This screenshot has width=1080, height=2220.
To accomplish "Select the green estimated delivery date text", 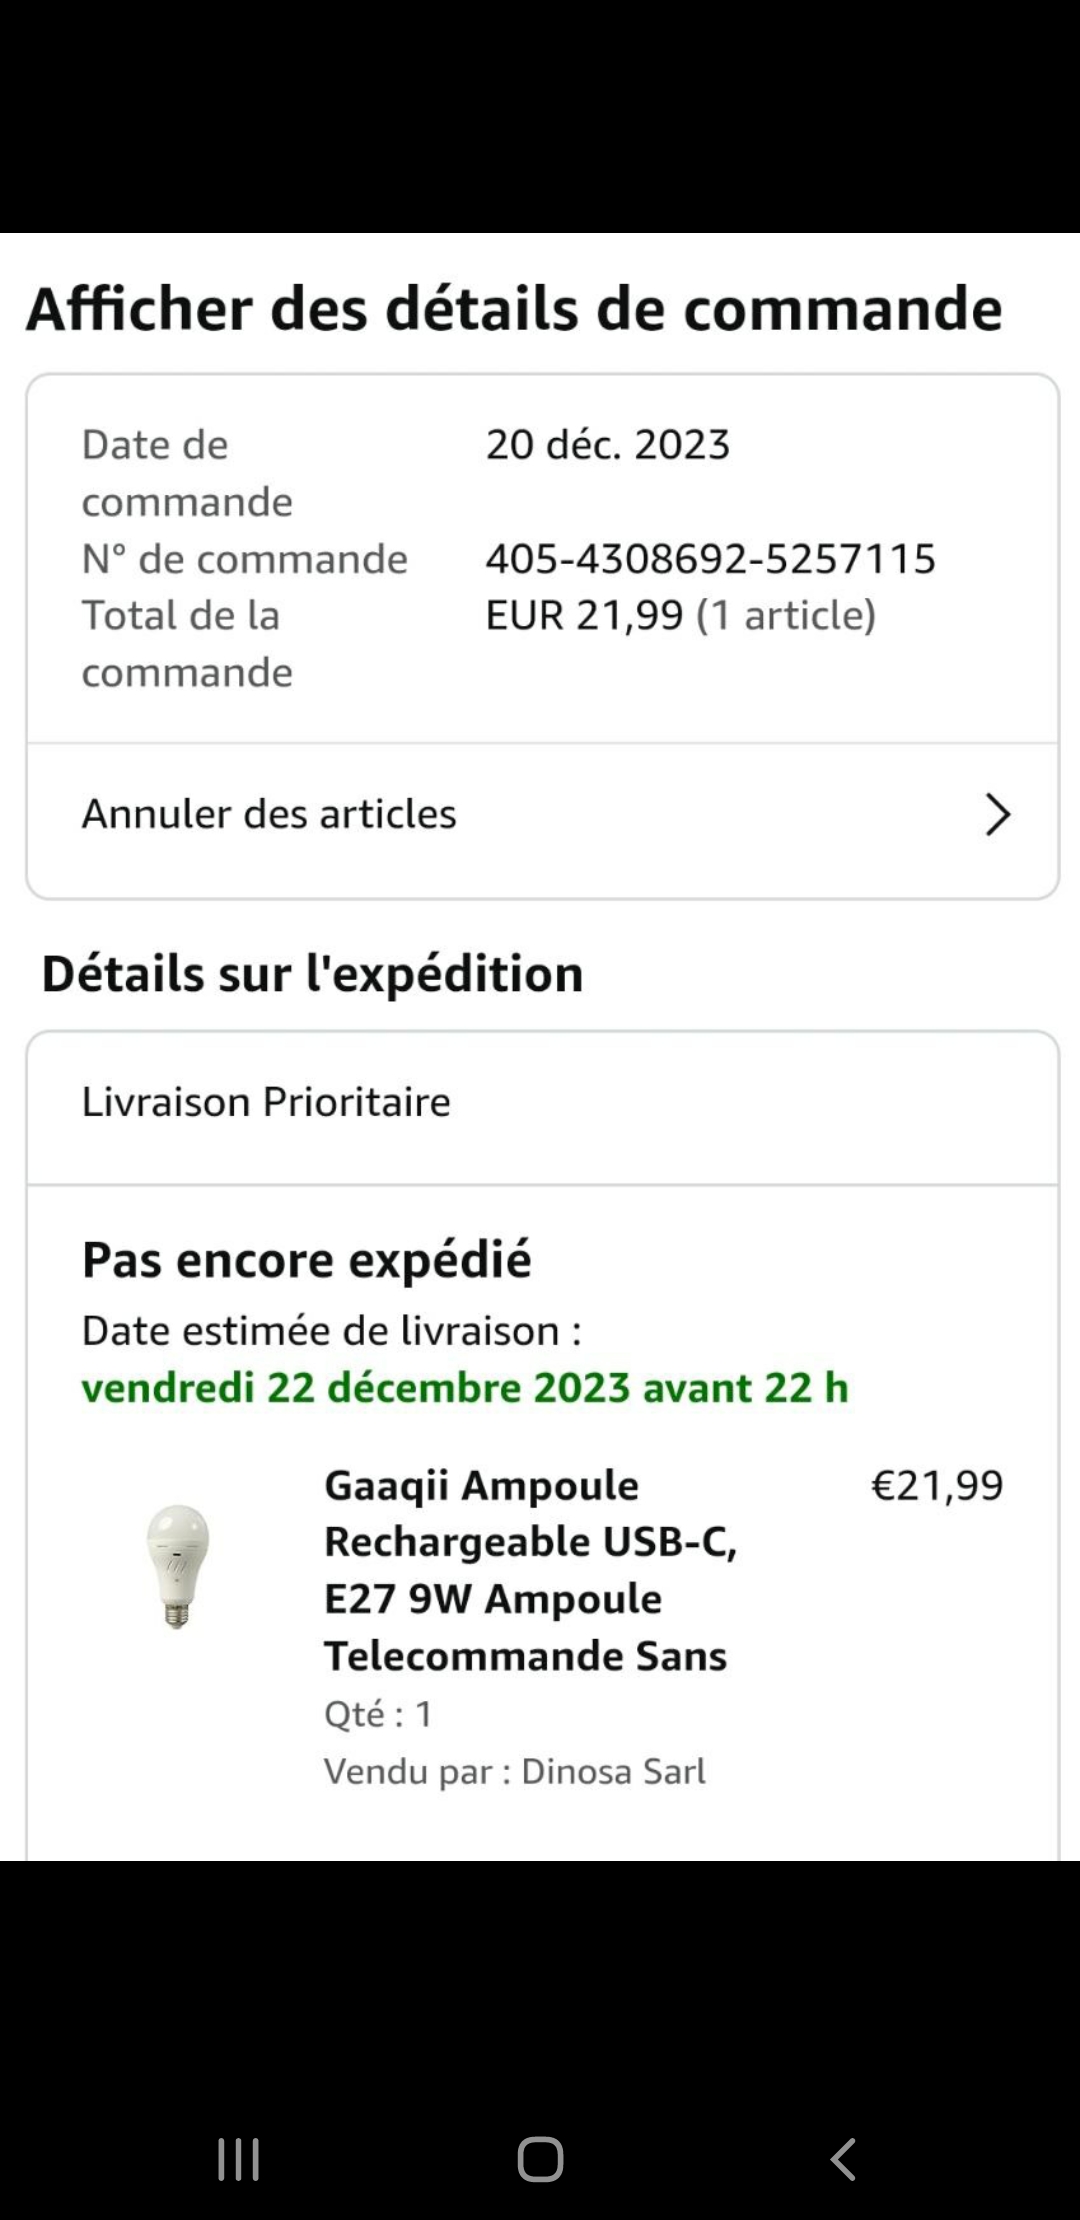I will (x=465, y=1388).
